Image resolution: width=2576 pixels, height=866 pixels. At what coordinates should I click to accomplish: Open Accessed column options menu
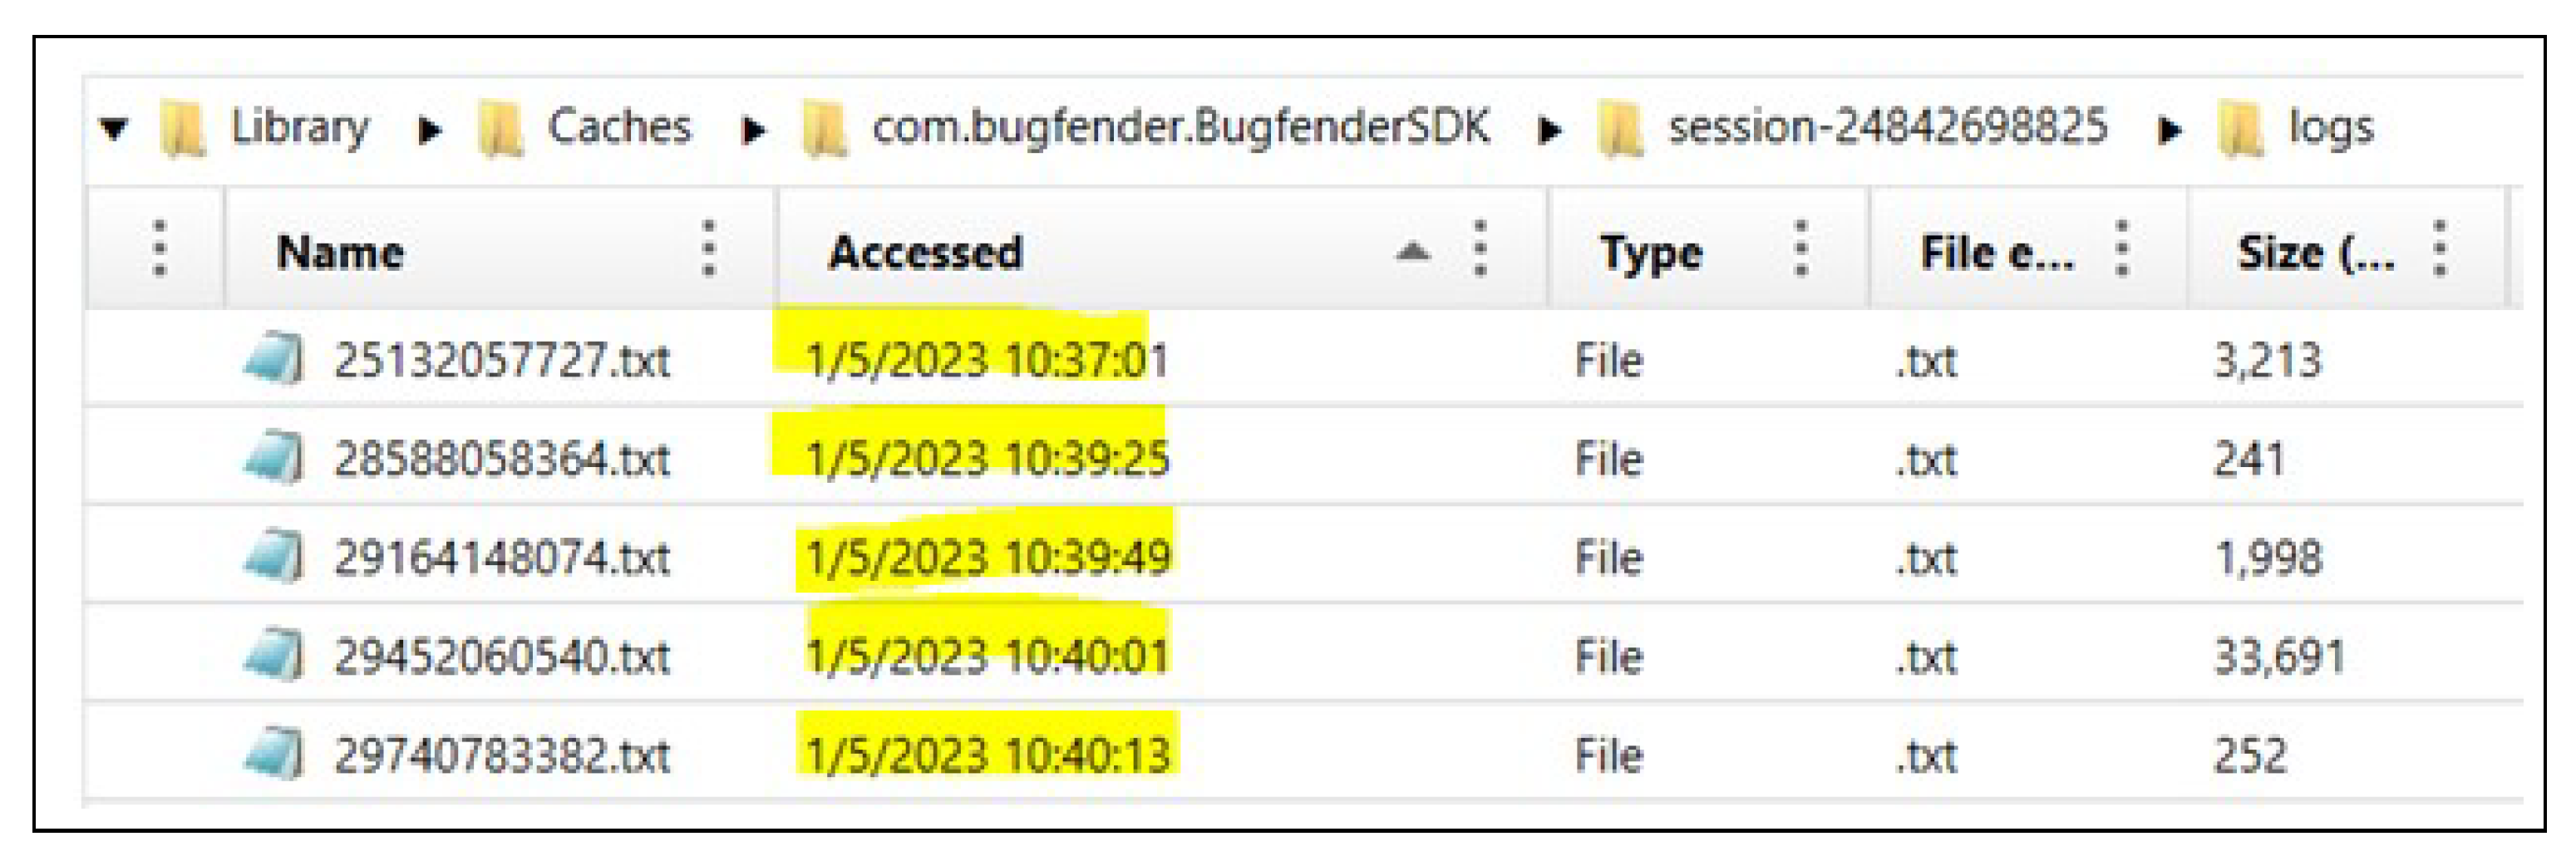coord(1480,249)
